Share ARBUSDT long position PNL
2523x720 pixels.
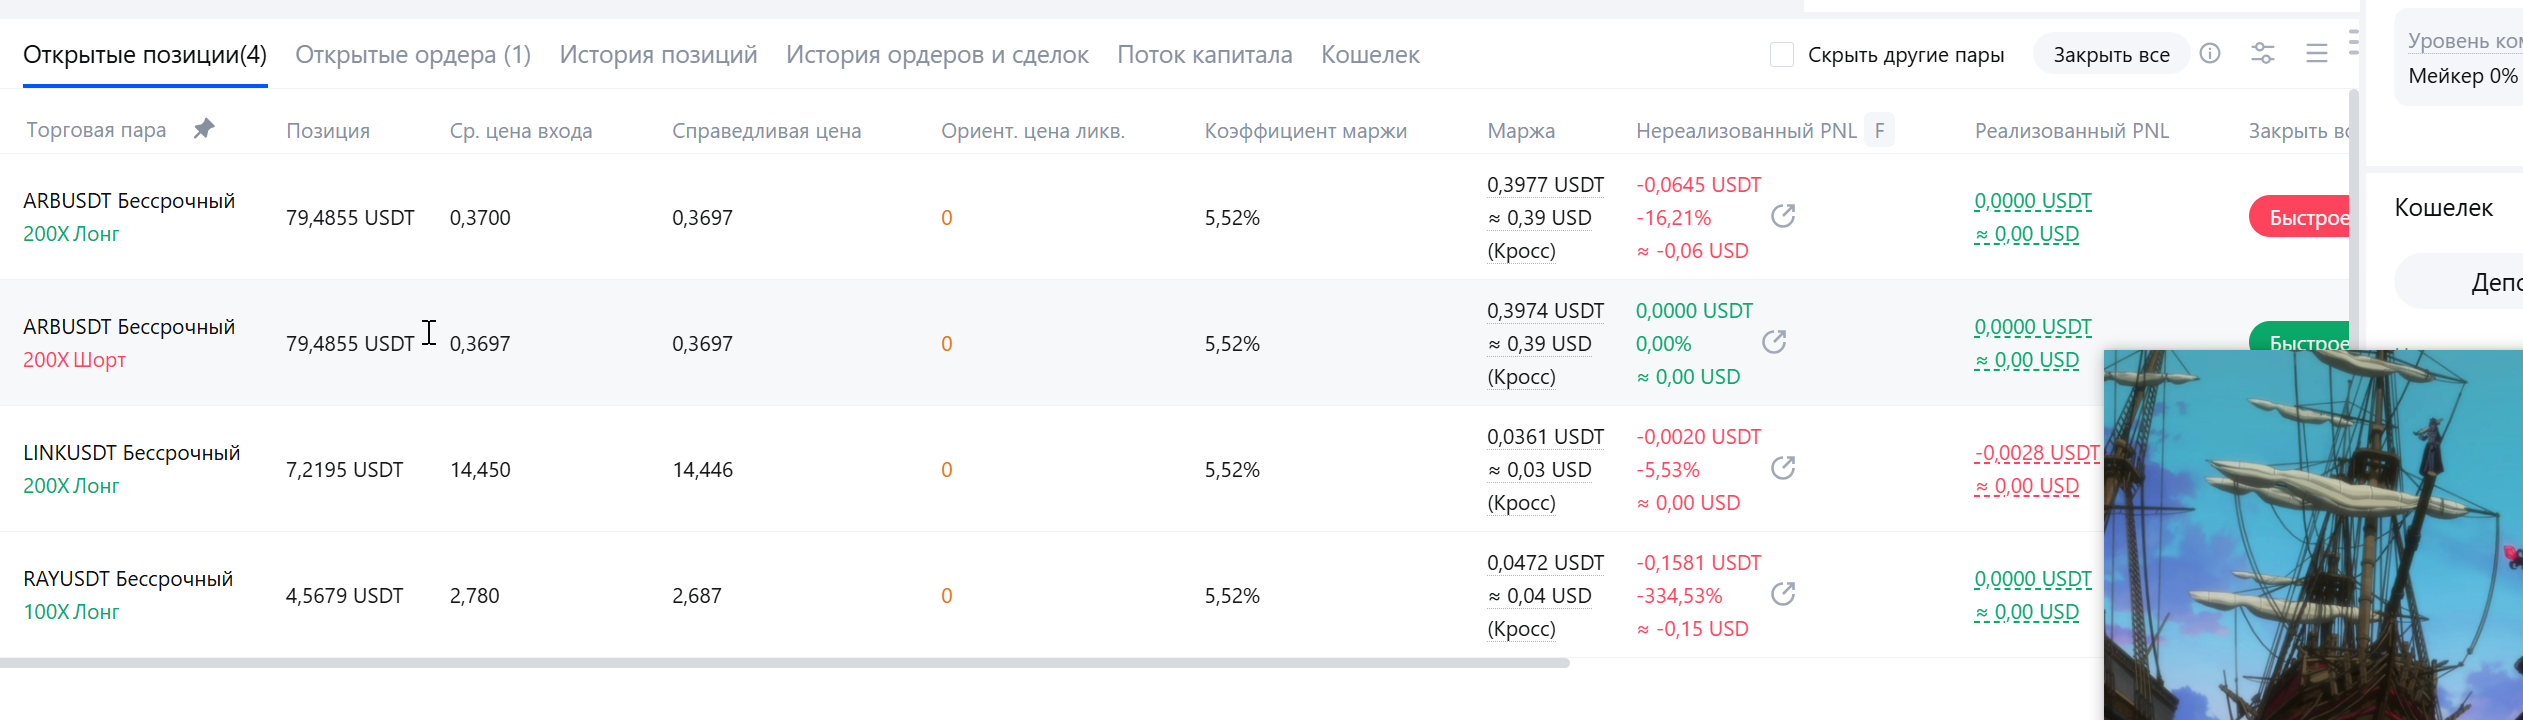pos(1783,216)
